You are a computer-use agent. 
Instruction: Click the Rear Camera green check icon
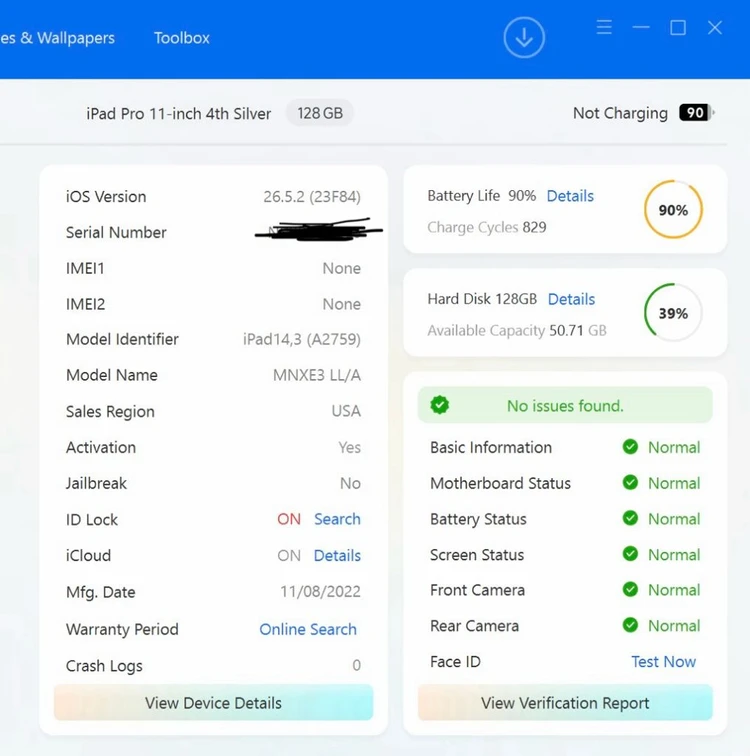[630, 625]
